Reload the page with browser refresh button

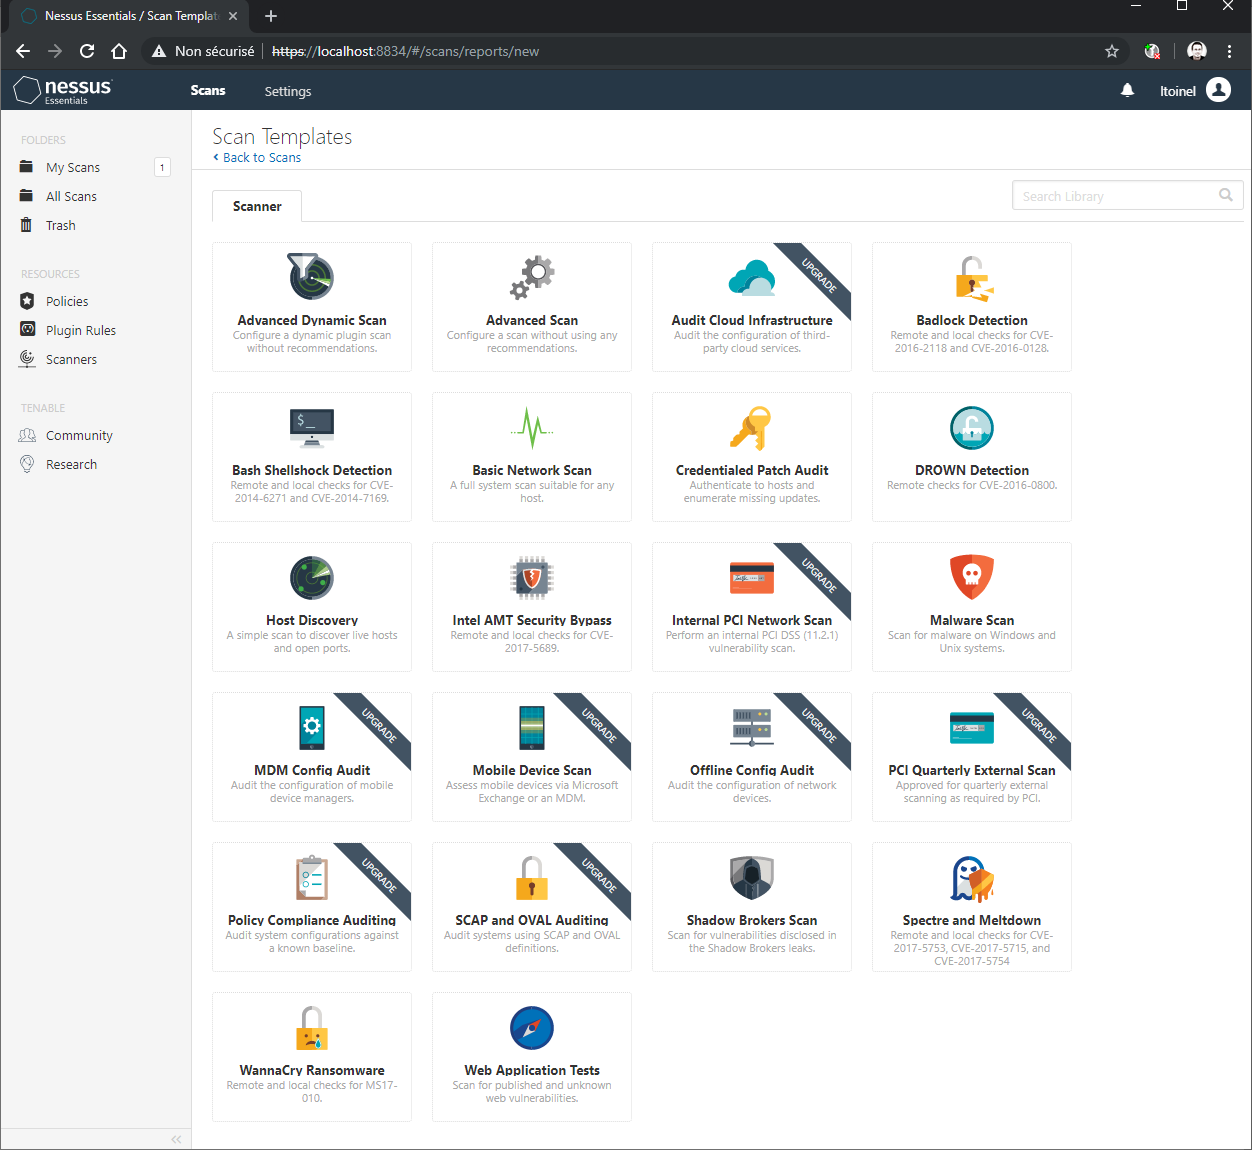click(87, 51)
